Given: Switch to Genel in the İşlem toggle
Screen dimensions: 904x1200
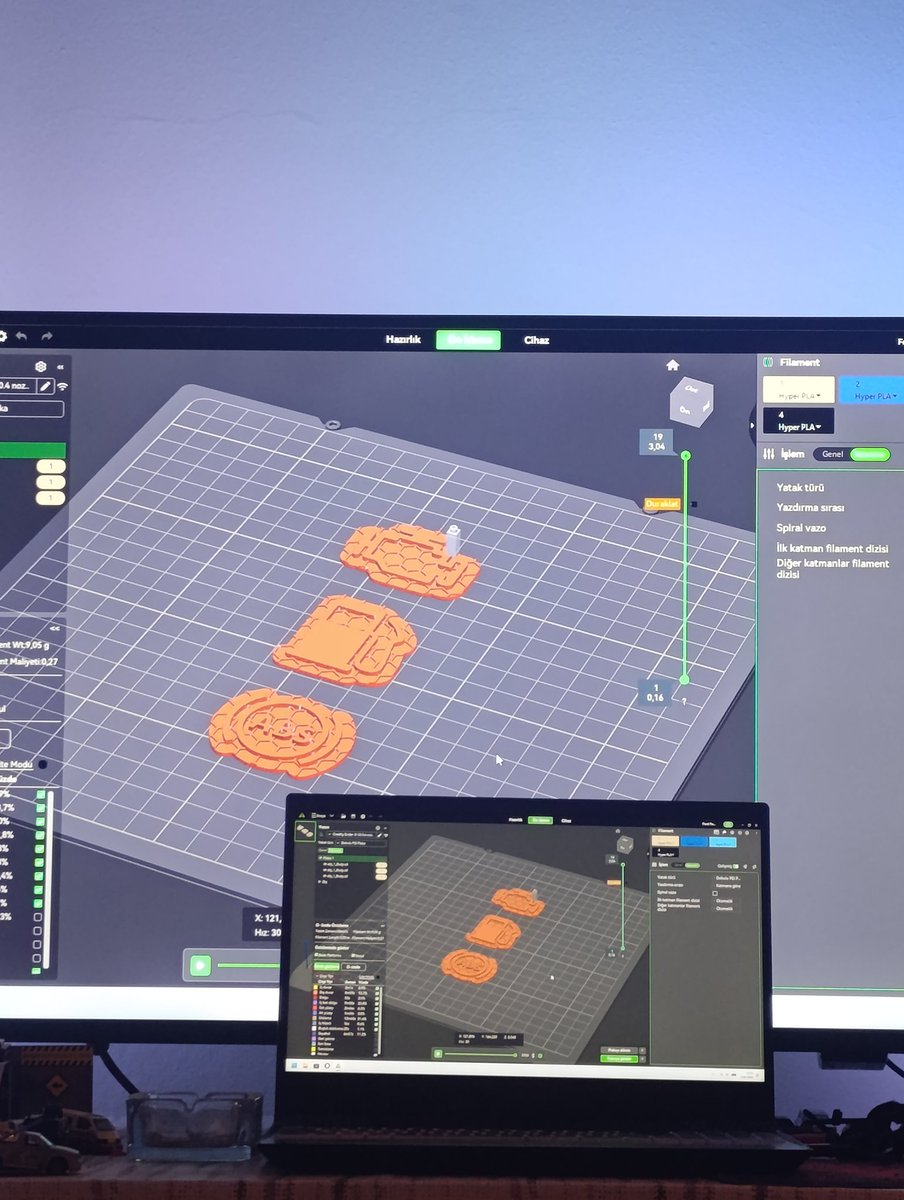Looking at the screenshot, I should point(832,454).
